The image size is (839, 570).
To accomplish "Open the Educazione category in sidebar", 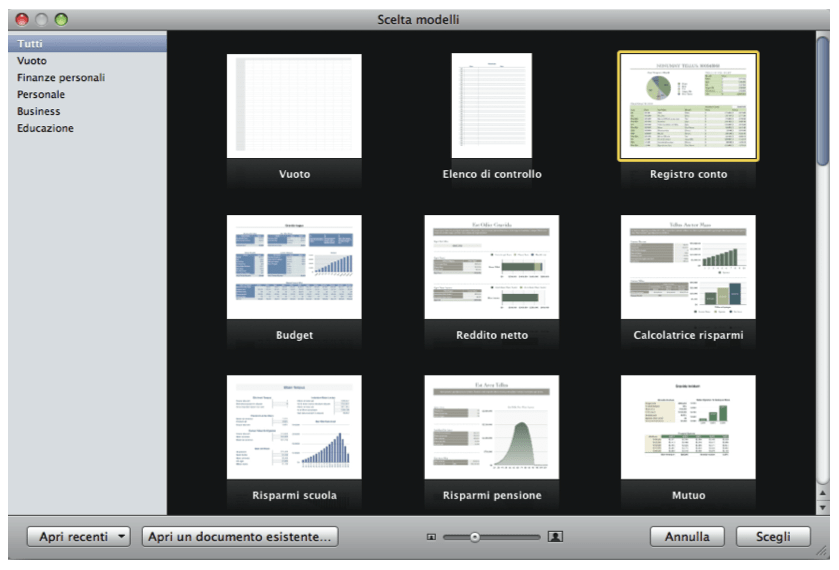I will click(45, 128).
